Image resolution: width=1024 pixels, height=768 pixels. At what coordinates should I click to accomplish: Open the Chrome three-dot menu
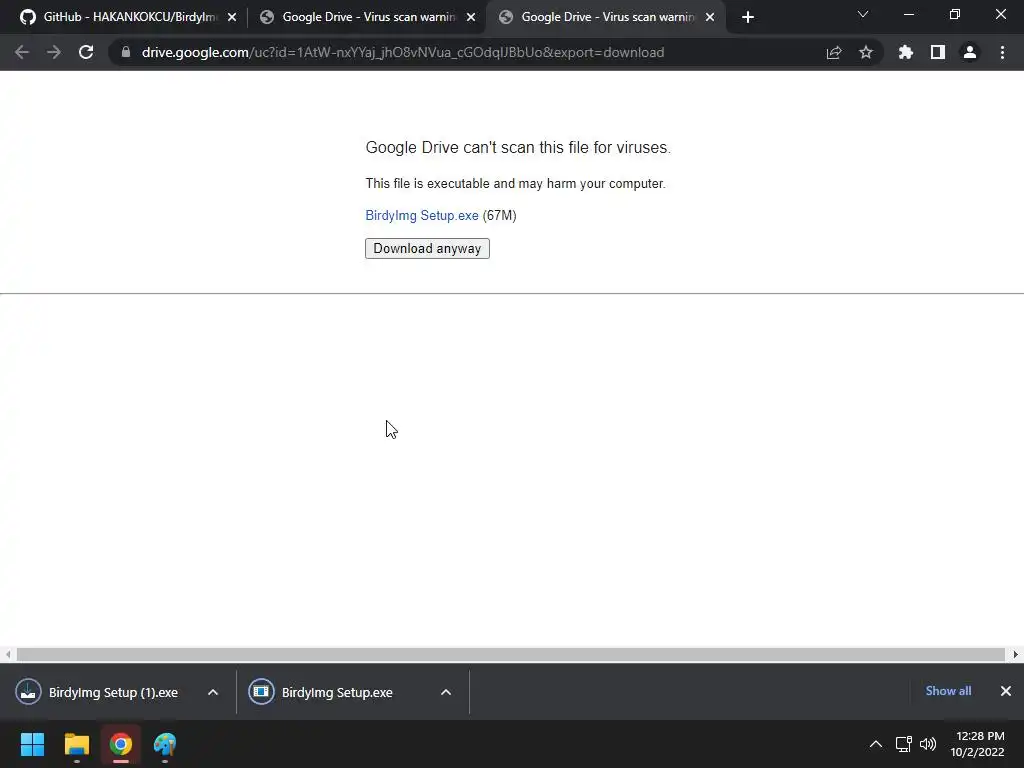pyautogui.click(x=1002, y=52)
